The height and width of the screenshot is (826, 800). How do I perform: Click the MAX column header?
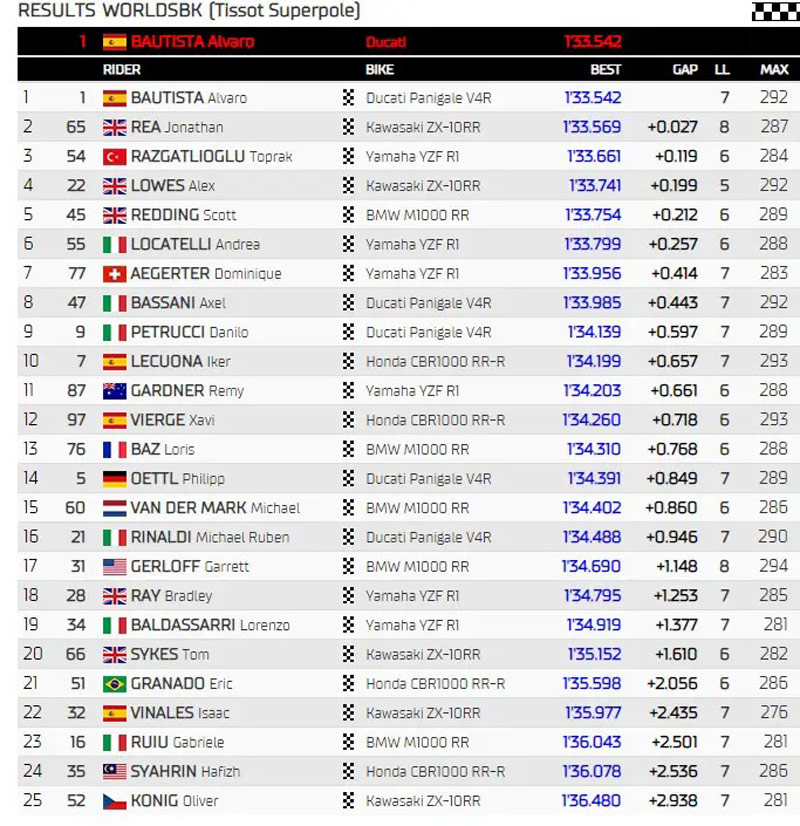tap(773, 70)
